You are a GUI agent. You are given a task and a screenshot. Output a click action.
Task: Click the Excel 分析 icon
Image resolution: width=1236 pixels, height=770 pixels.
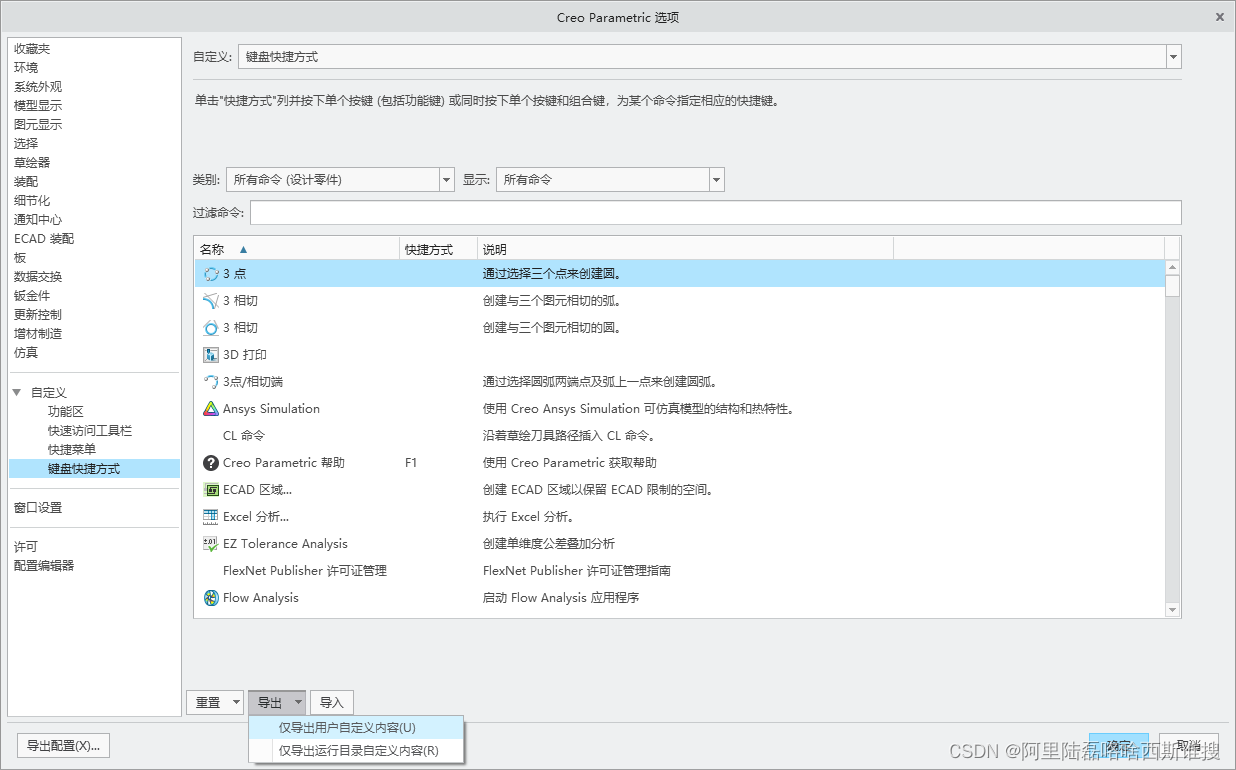(x=211, y=517)
